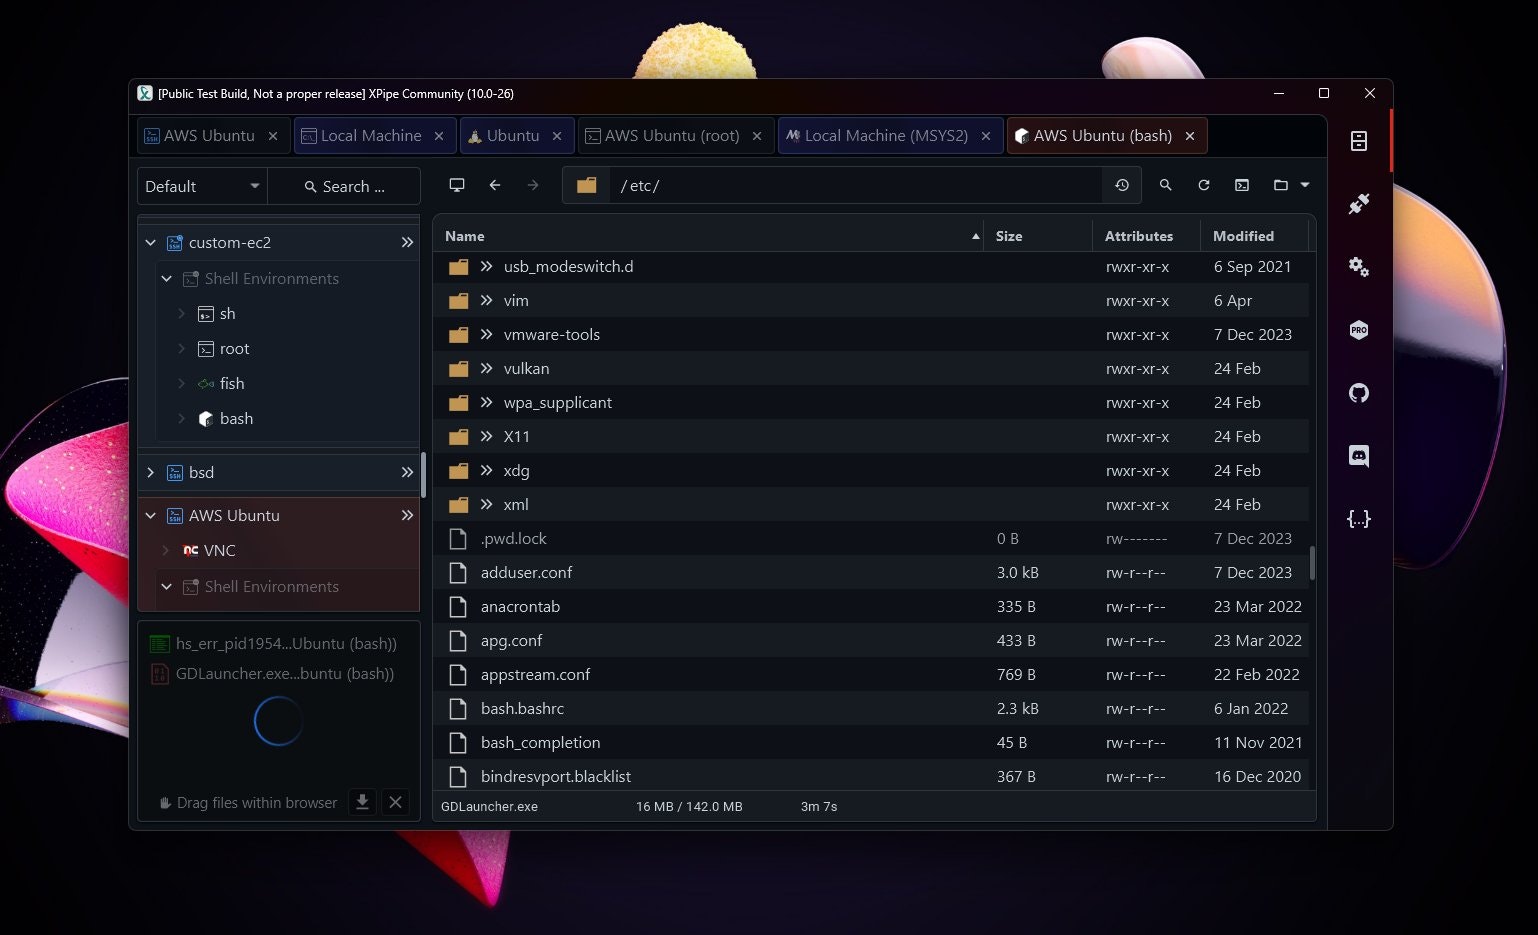
Task: Click the Search connections field
Action: [344, 186]
